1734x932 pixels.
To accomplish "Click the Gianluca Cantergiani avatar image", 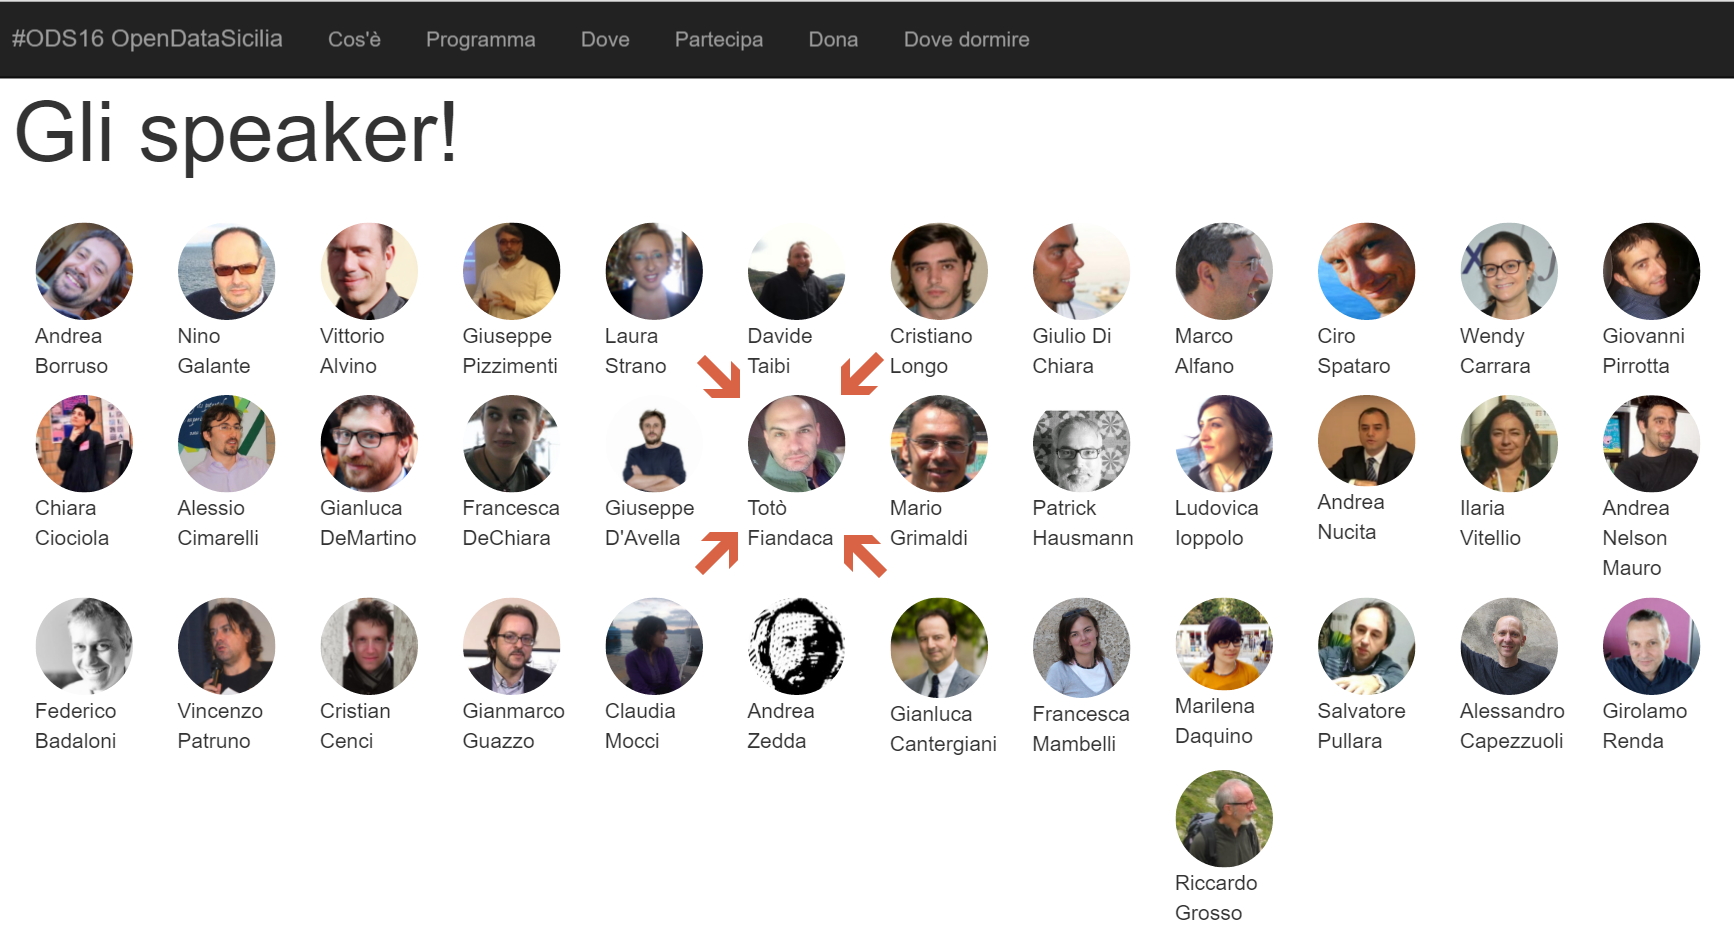I will 938,646.
